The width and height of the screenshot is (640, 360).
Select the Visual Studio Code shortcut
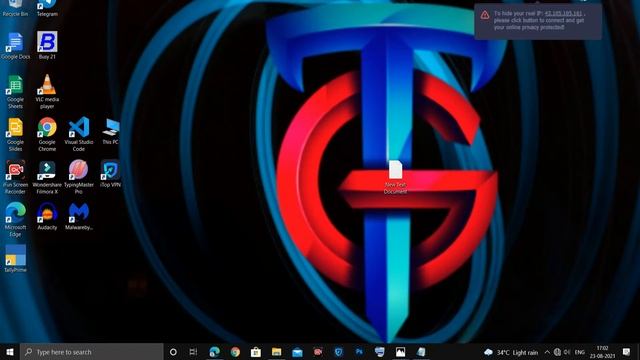[79, 135]
